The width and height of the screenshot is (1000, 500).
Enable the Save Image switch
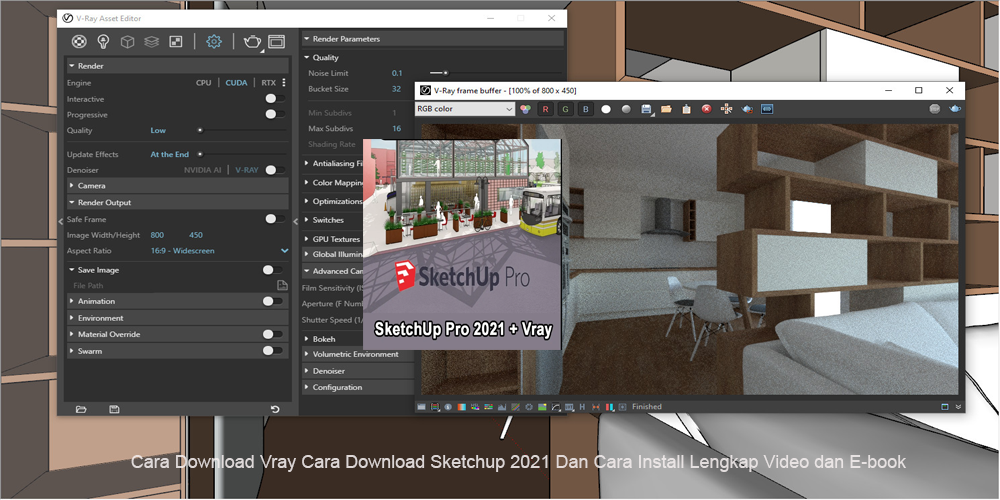272,270
